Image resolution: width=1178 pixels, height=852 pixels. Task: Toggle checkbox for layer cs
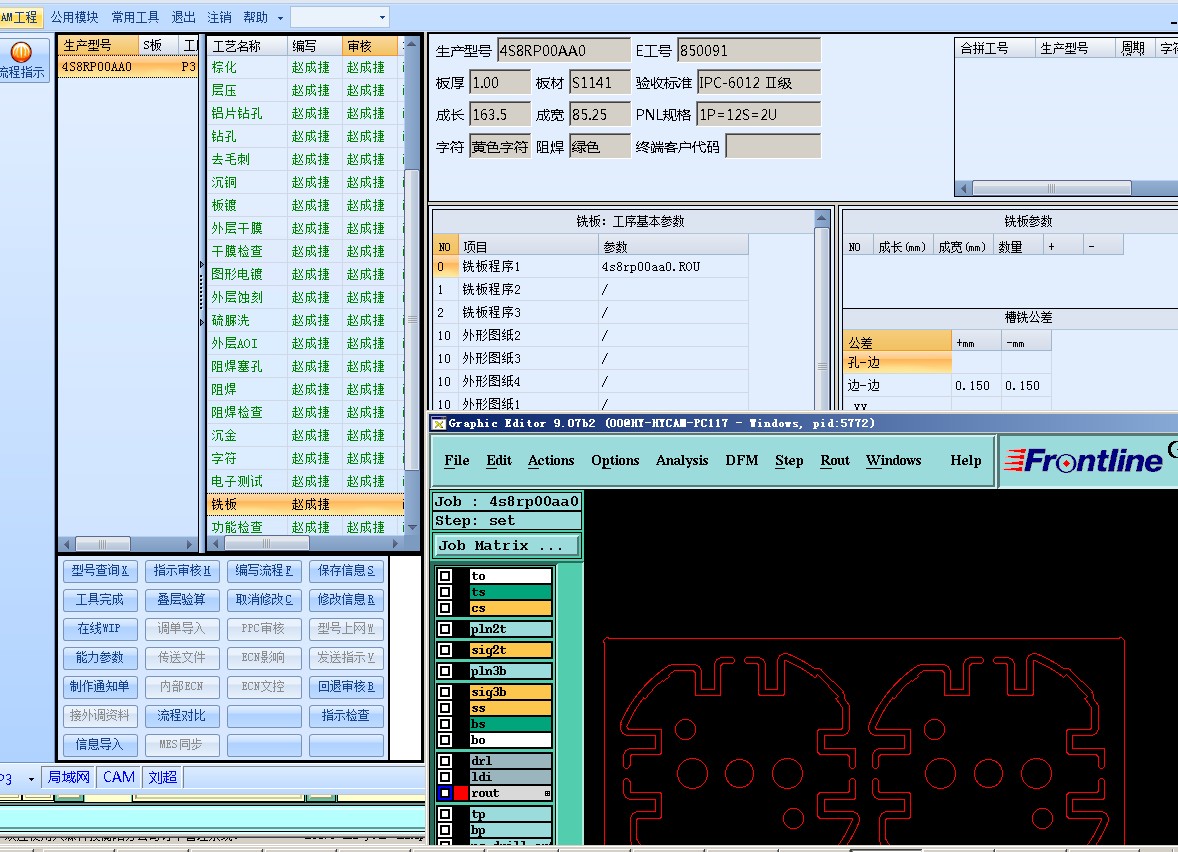[445, 608]
